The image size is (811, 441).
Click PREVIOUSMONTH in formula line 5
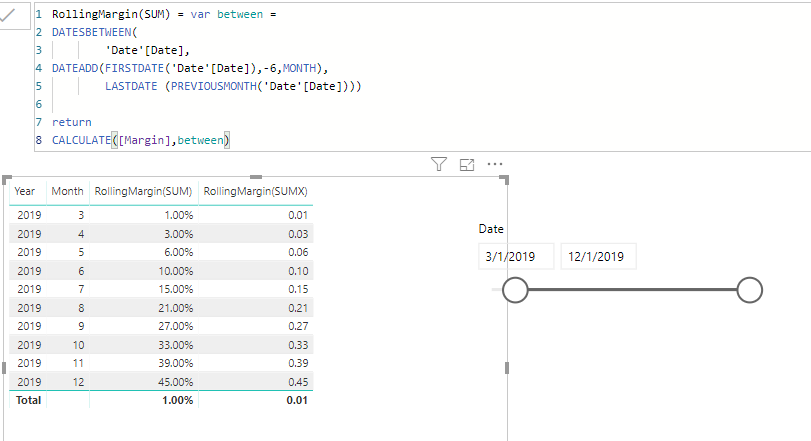tap(214, 86)
